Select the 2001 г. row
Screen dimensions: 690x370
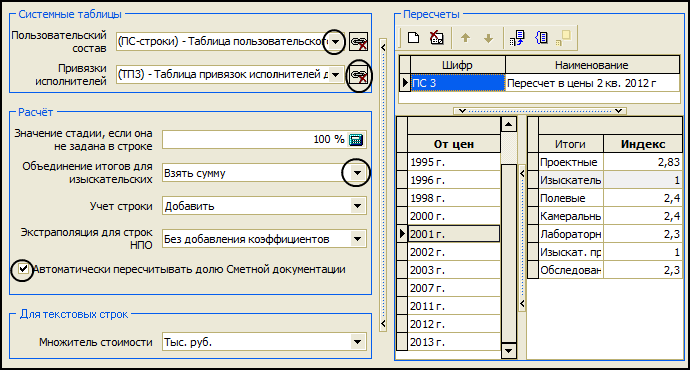(x=454, y=234)
